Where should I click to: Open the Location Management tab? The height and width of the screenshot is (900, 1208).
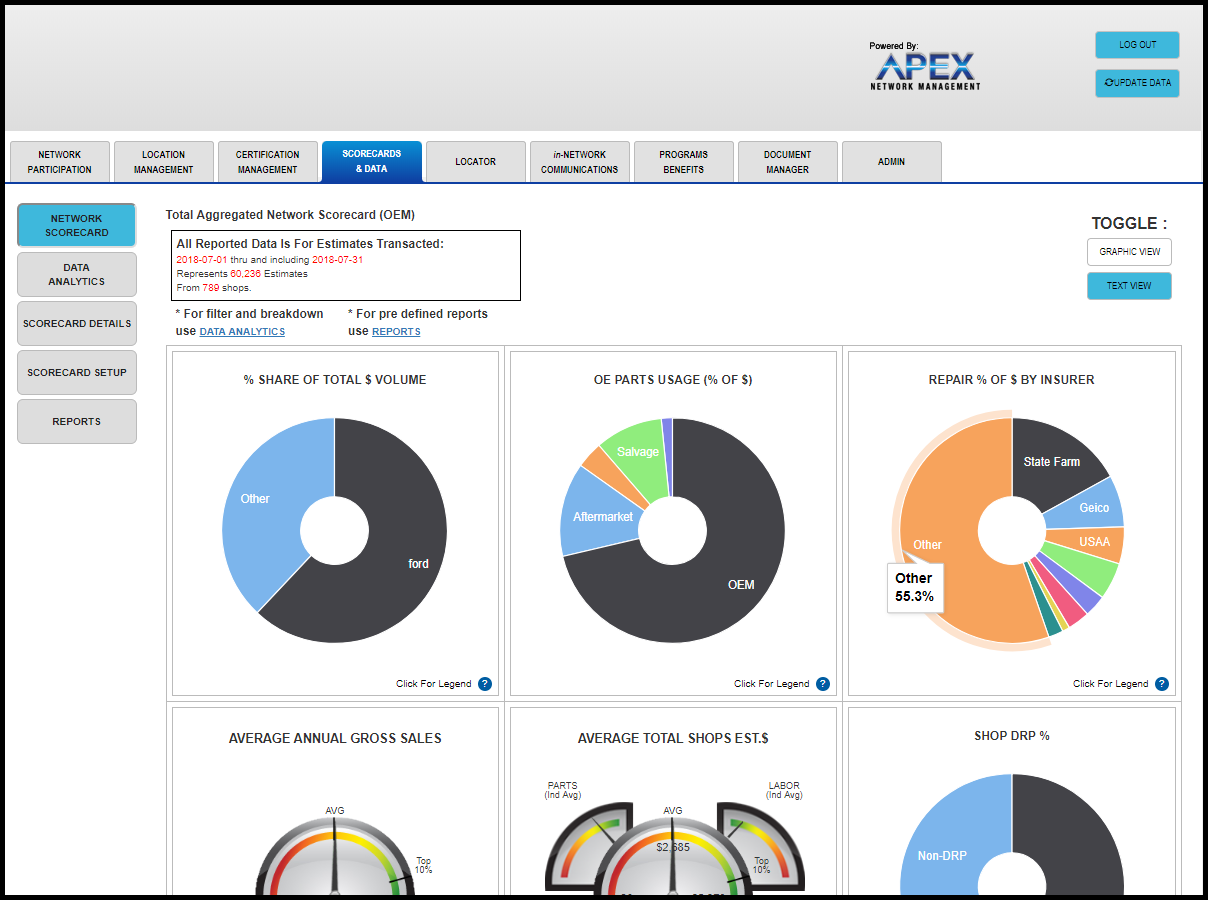pyautogui.click(x=164, y=162)
